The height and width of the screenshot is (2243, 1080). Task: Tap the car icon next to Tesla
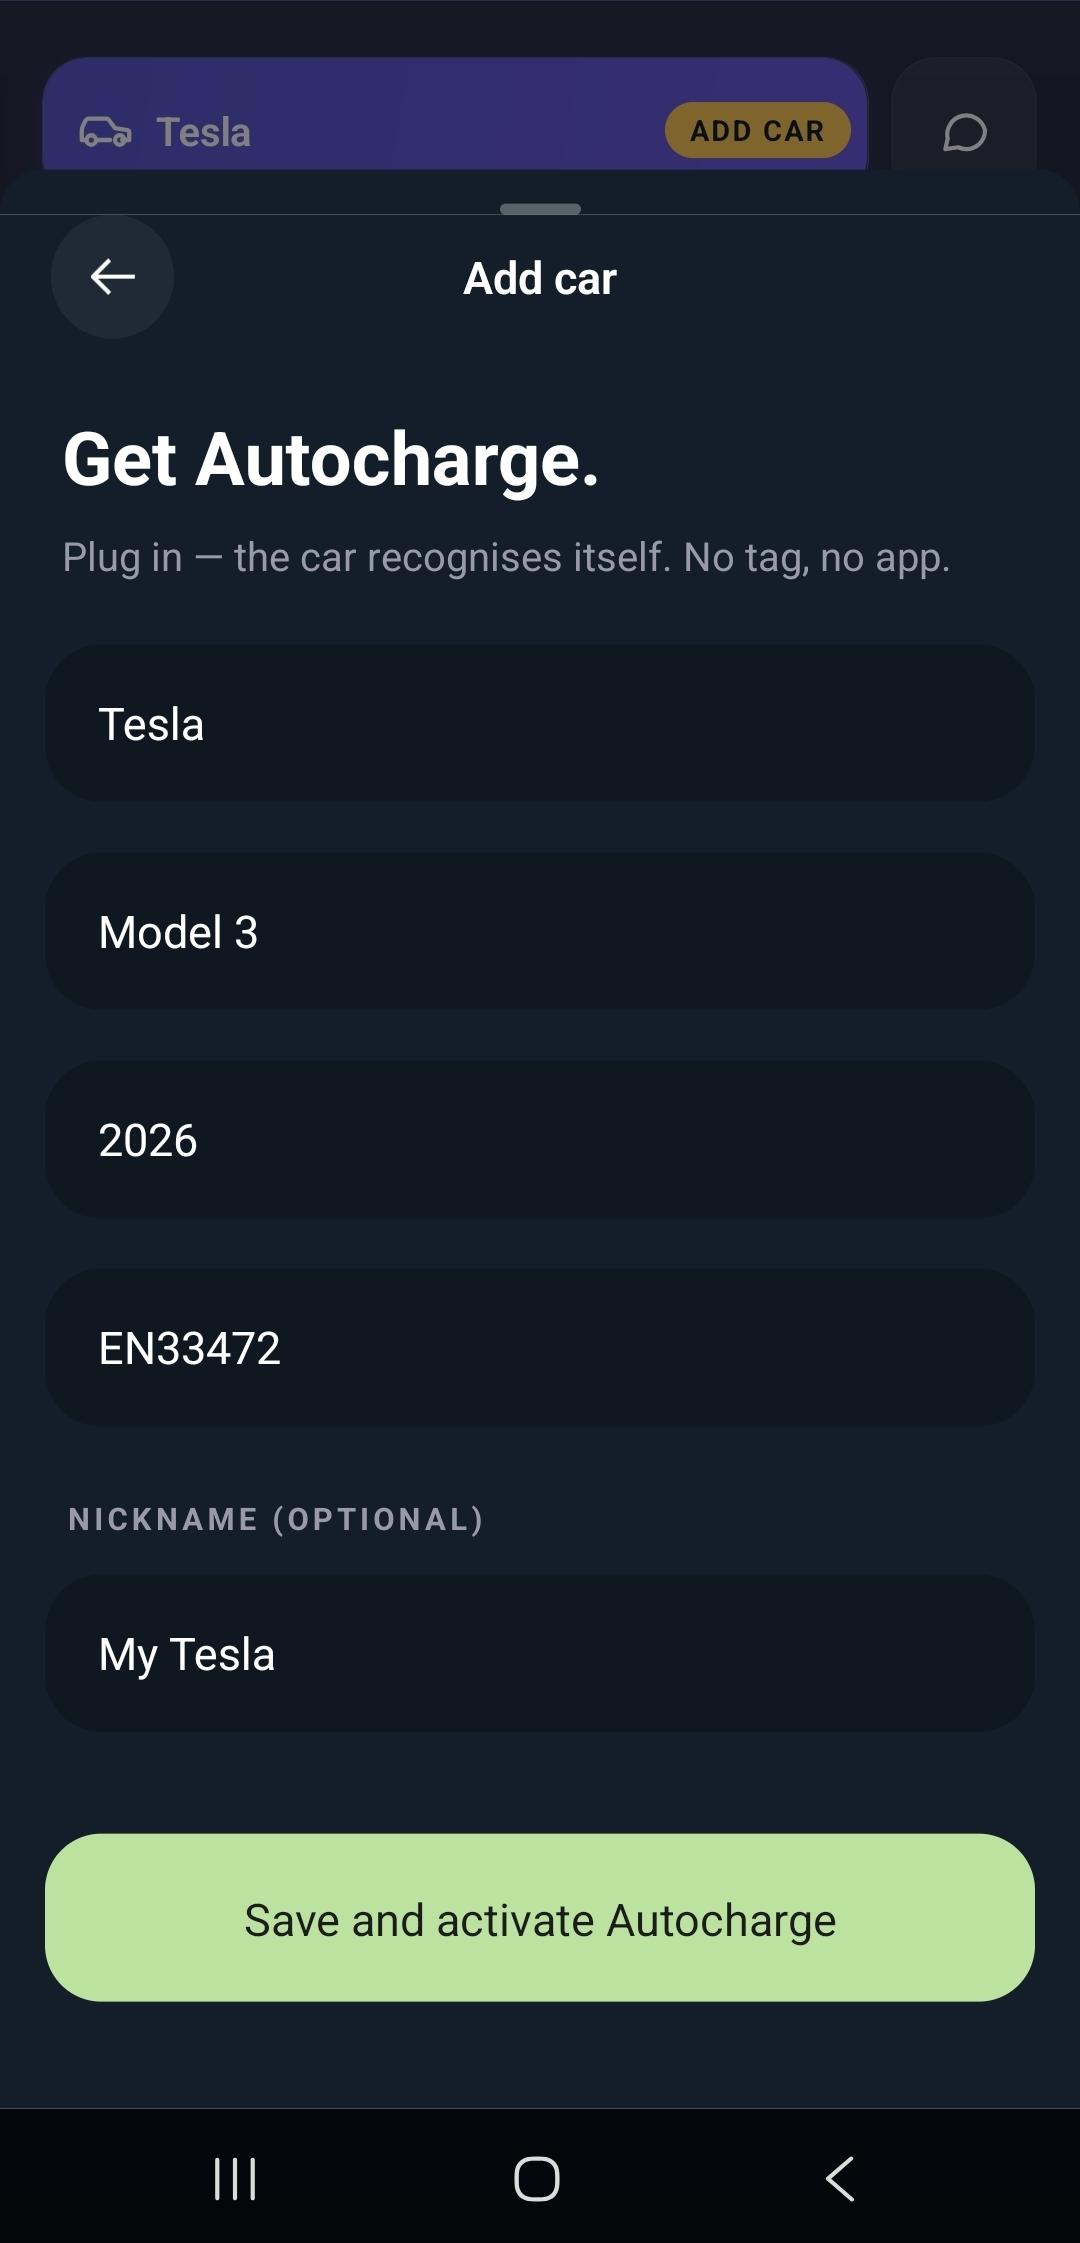(105, 132)
